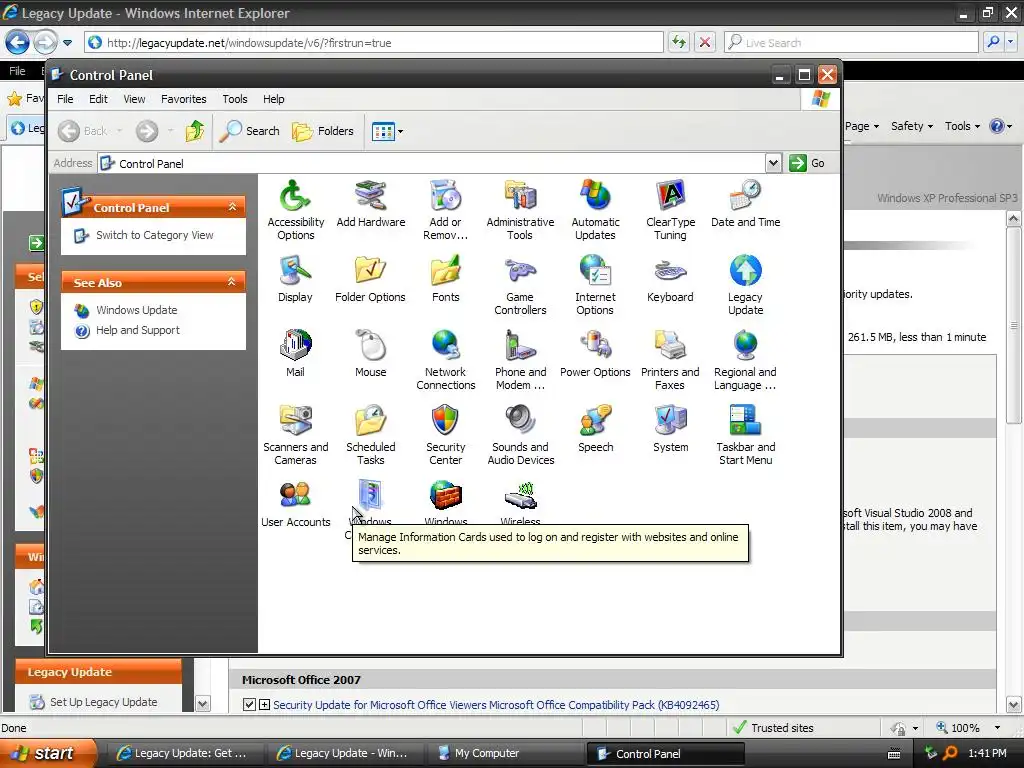Open User Accounts
Viewport: 1024px width, 768px height.
pyautogui.click(x=295, y=504)
